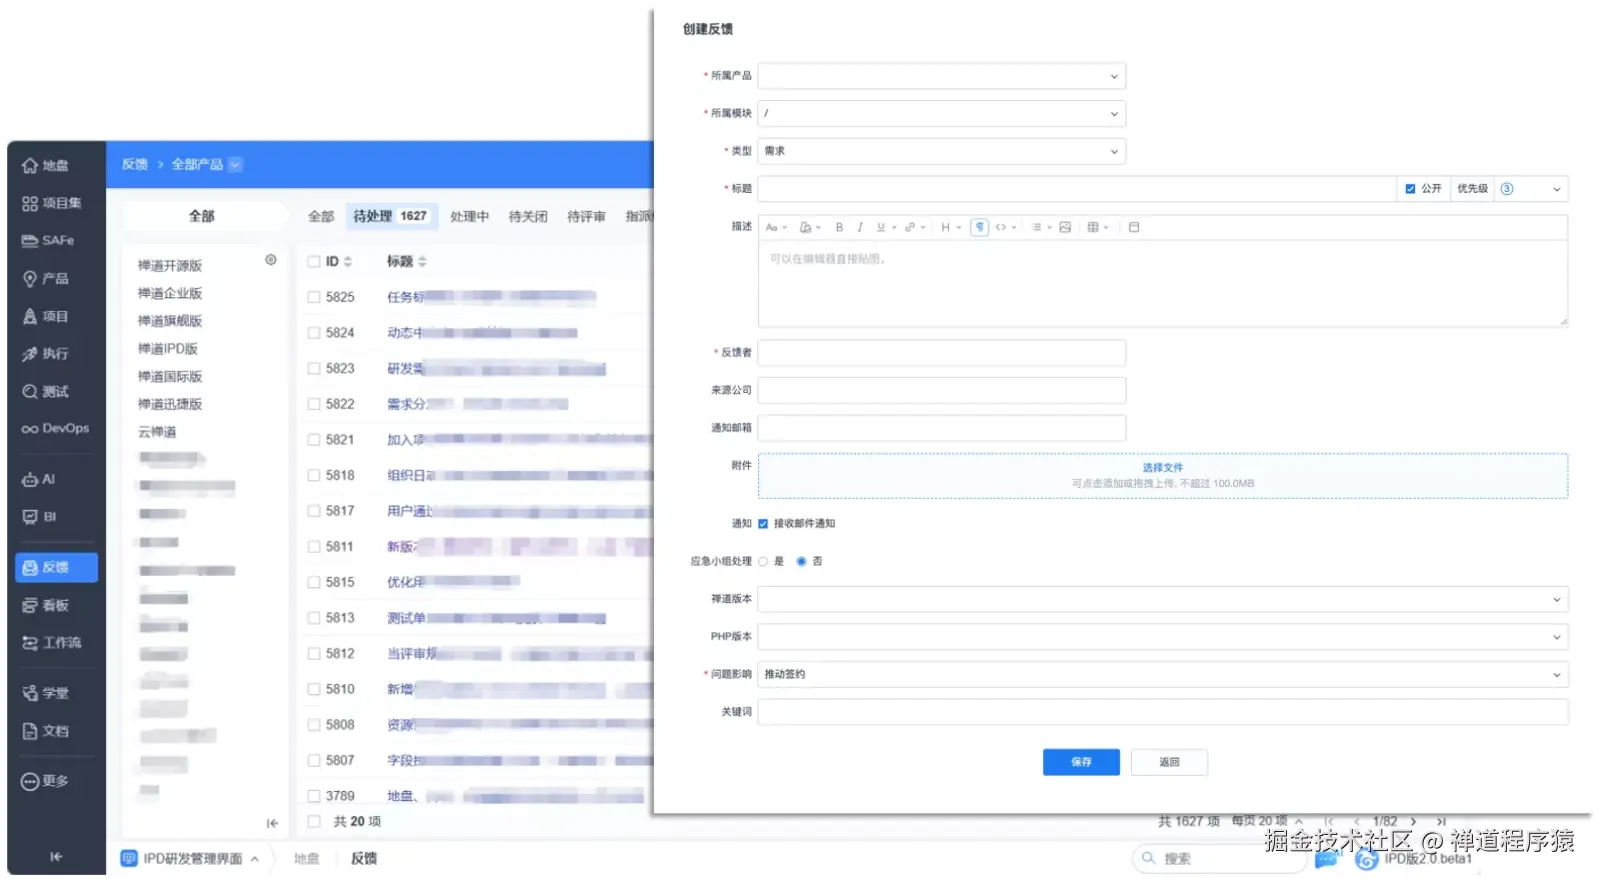Open the IPD研发管理界面 switcher

[x=190, y=859]
